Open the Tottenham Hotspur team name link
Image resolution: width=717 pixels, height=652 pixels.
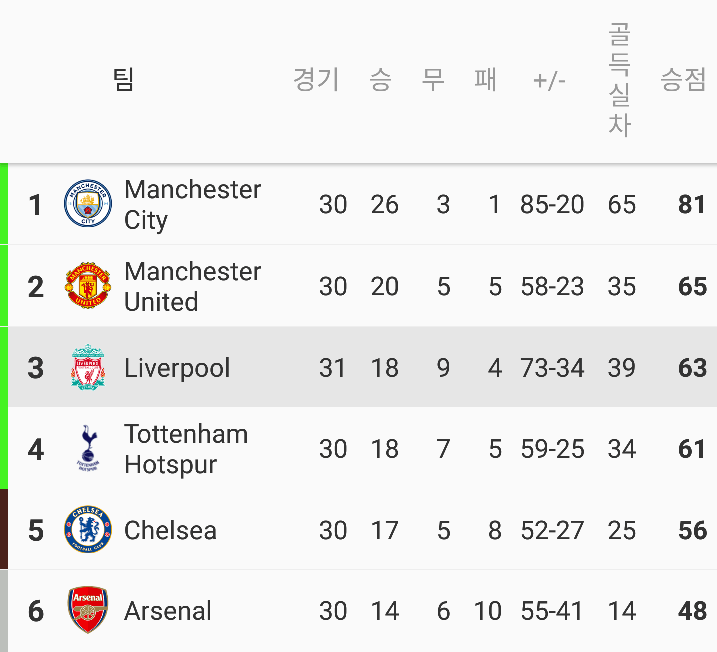pos(185,449)
